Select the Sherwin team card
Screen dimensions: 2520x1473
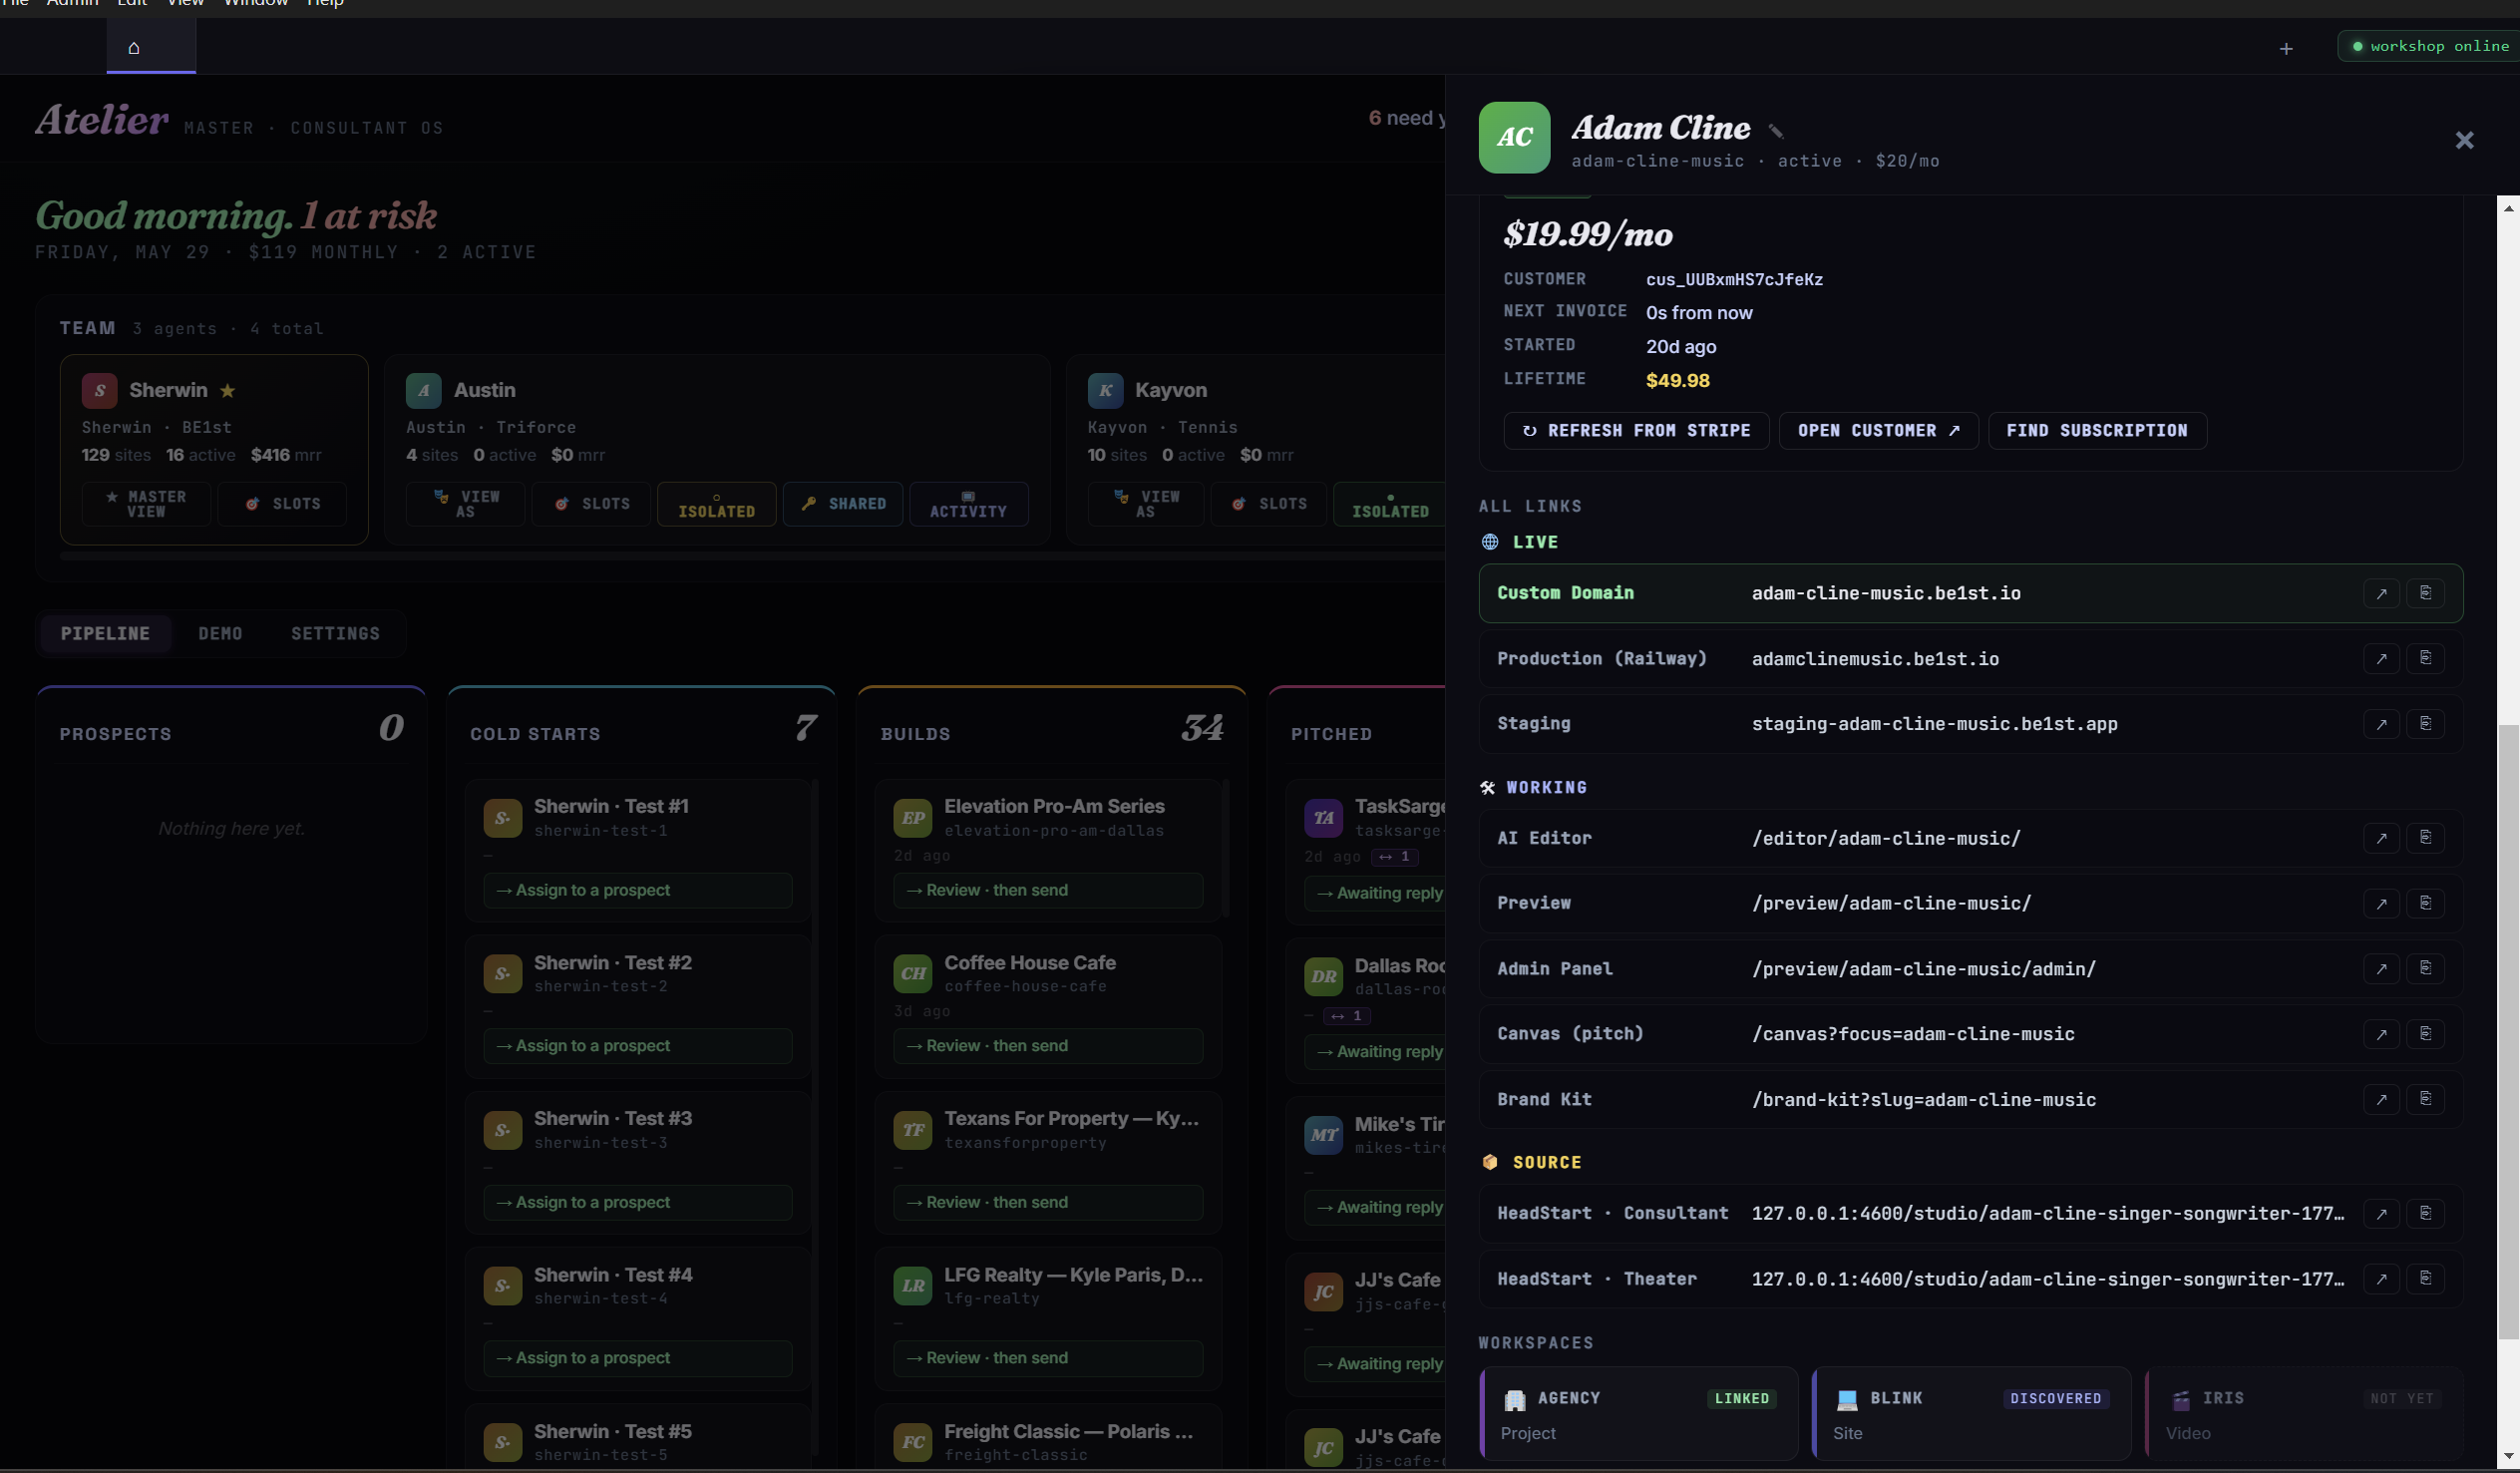[214, 450]
